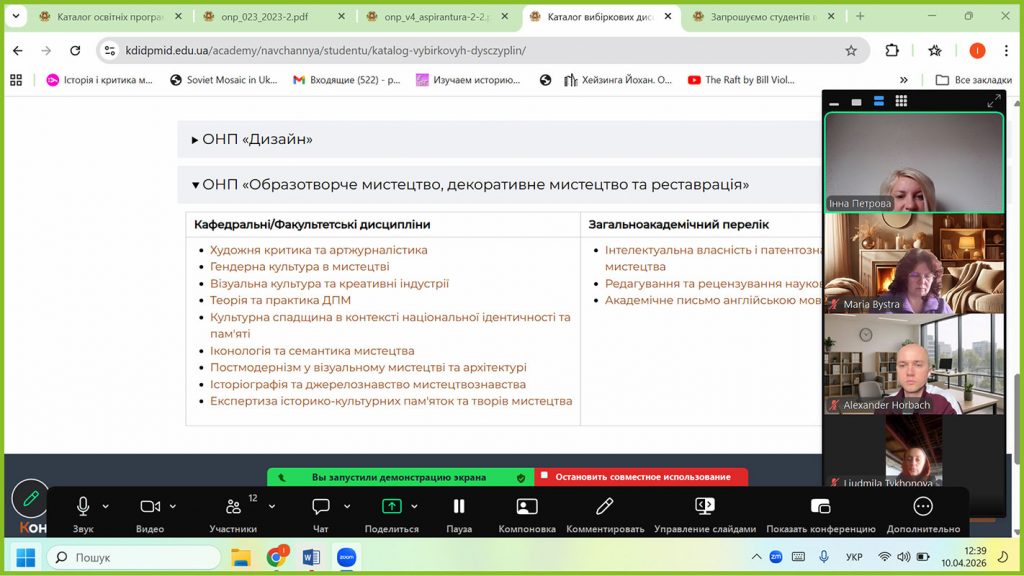Click the Zoom 'Пауза' share button
The height and width of the screenshot is (576, 1024).
click(459, 507)
